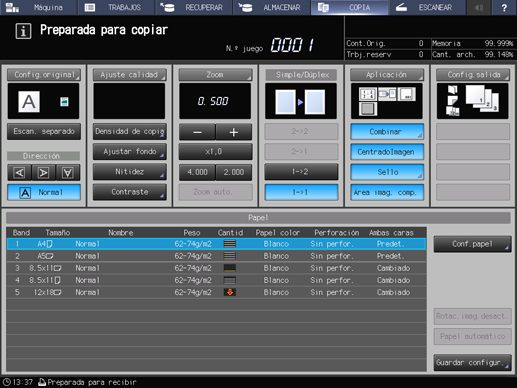Select tray 5 12x18 paper row
The width and height of the screenshot is (517, 388).
point(216,292)
